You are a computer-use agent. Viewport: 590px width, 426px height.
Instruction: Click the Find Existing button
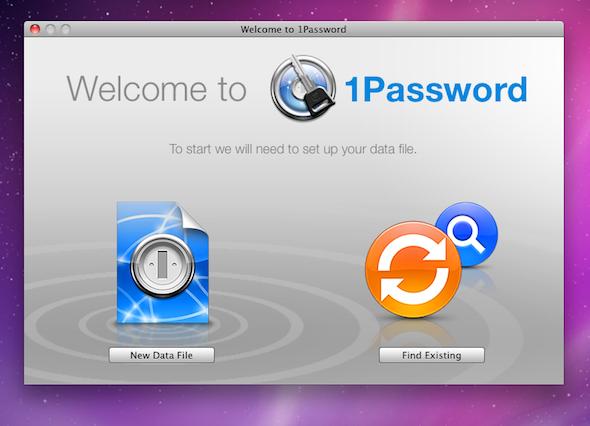coord(432,355)
